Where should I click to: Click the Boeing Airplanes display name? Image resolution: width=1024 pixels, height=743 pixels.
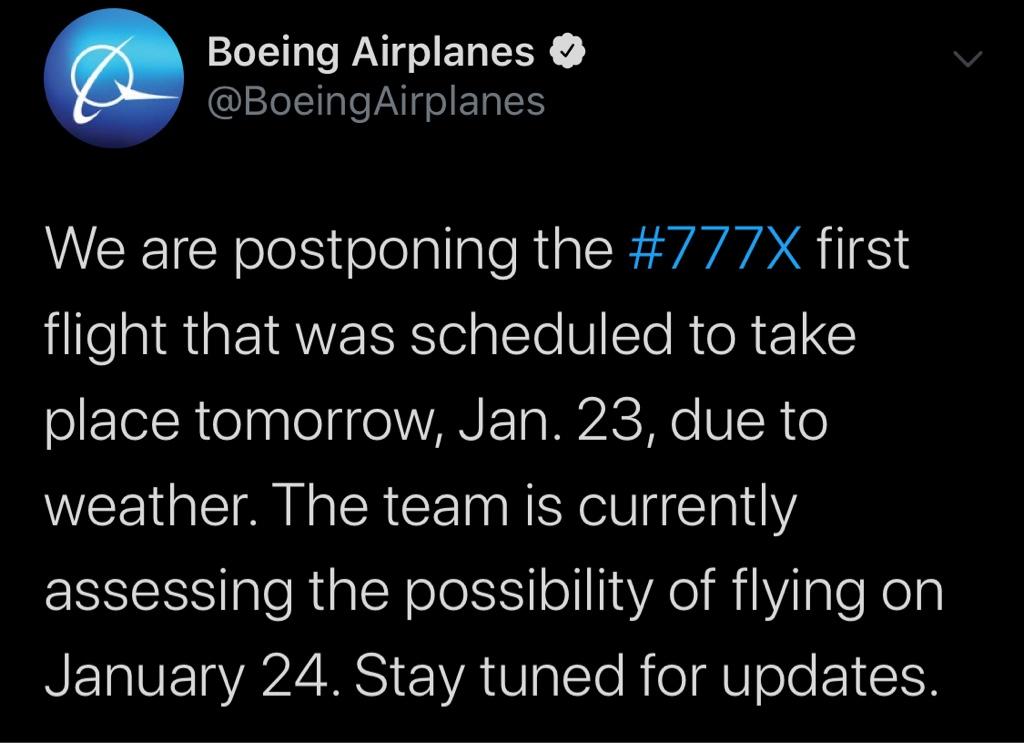371,52
